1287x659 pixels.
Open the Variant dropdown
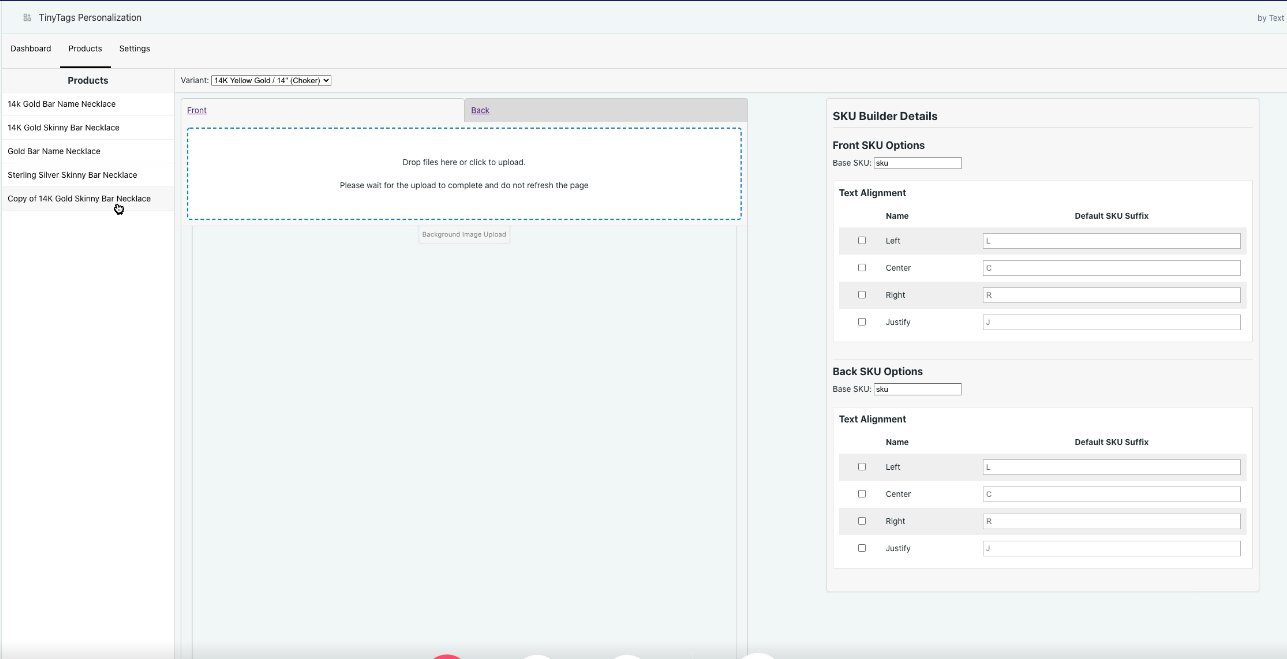(x=271, y=80)
